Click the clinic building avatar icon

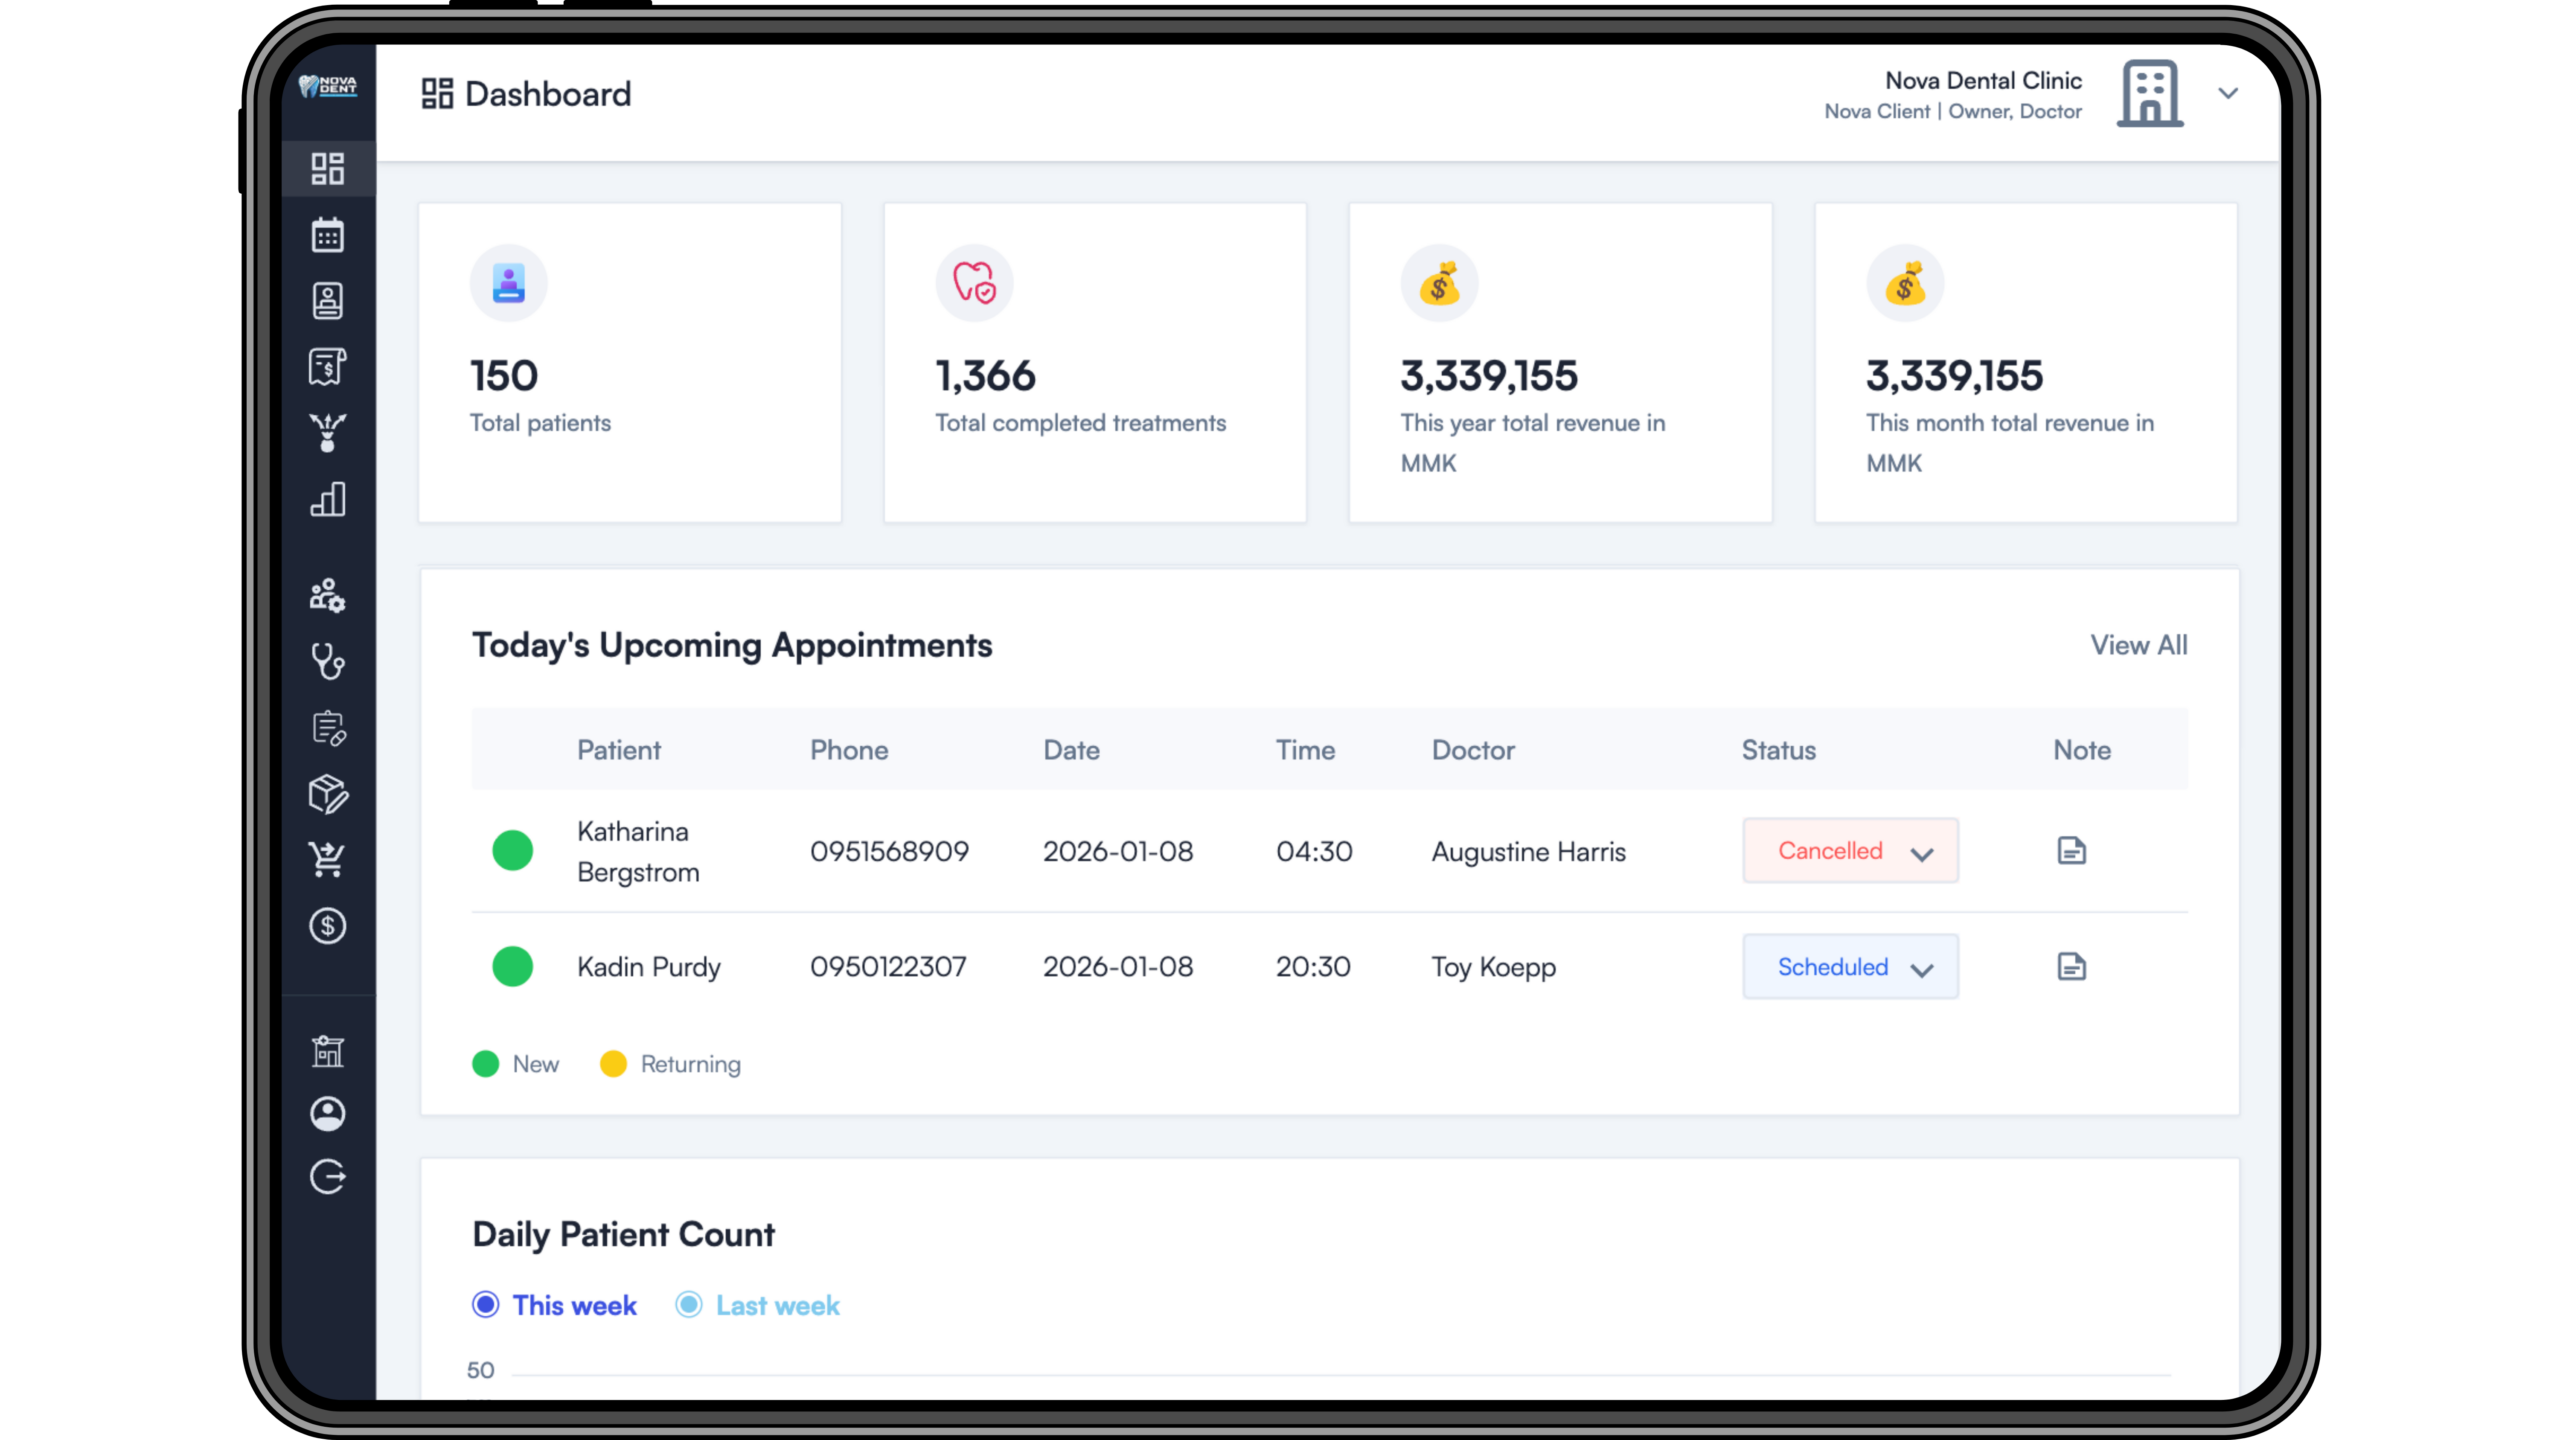[x=2150, y=94]
